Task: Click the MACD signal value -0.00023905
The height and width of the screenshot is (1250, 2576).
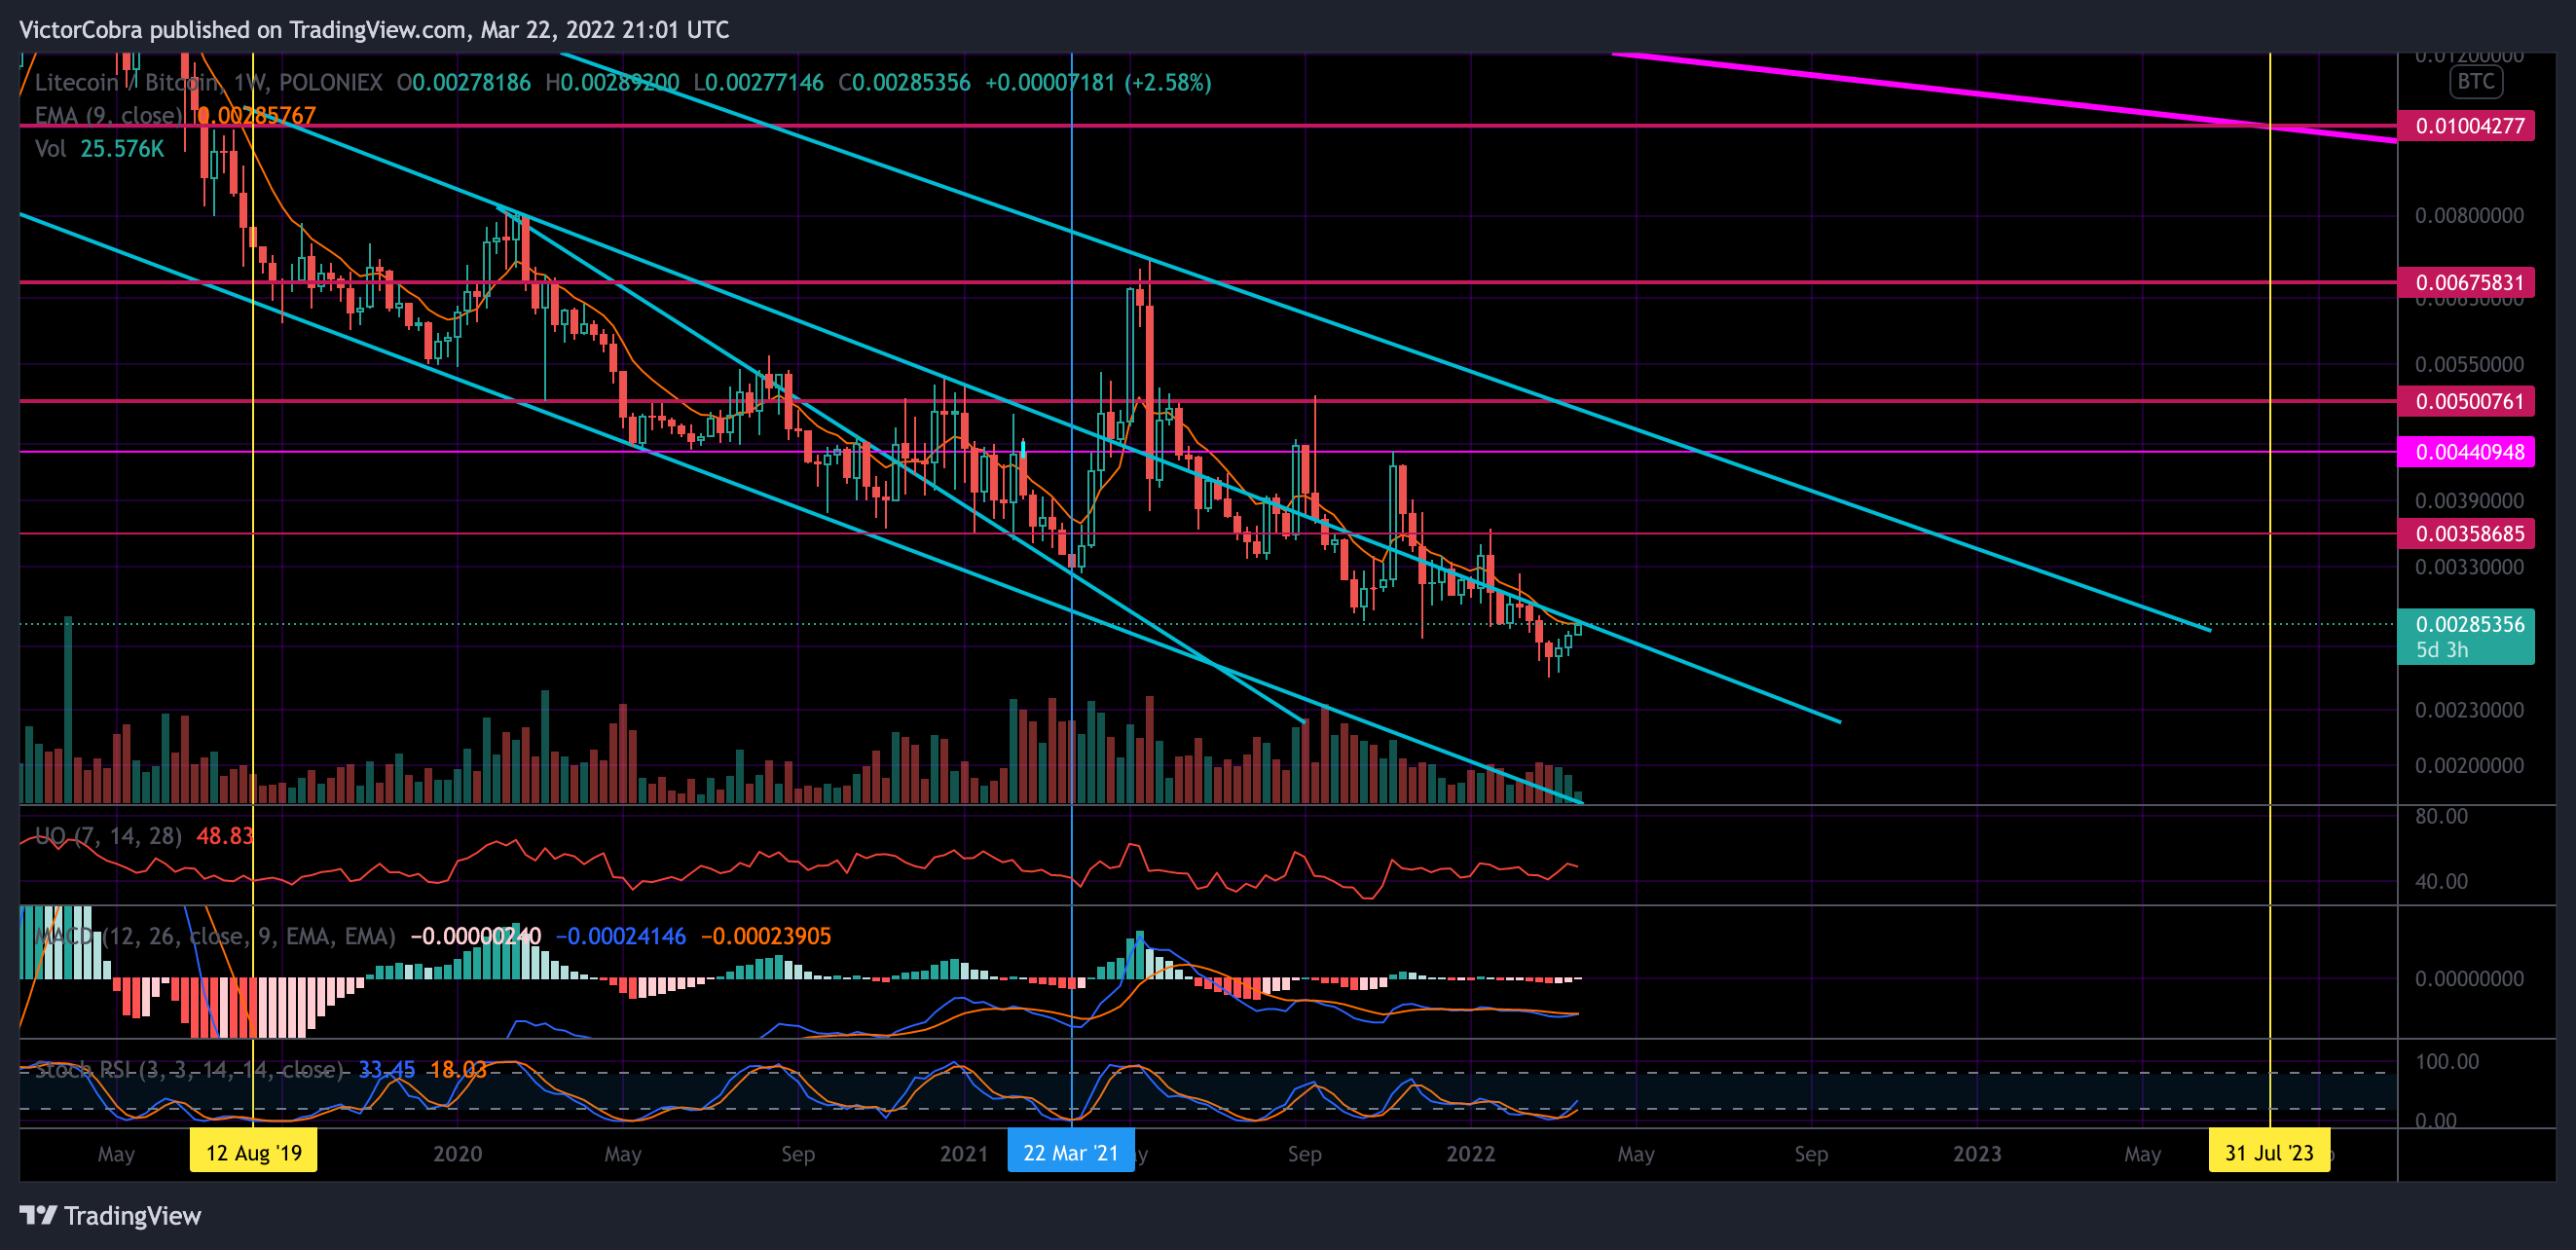Action: [x=766, y=936]
